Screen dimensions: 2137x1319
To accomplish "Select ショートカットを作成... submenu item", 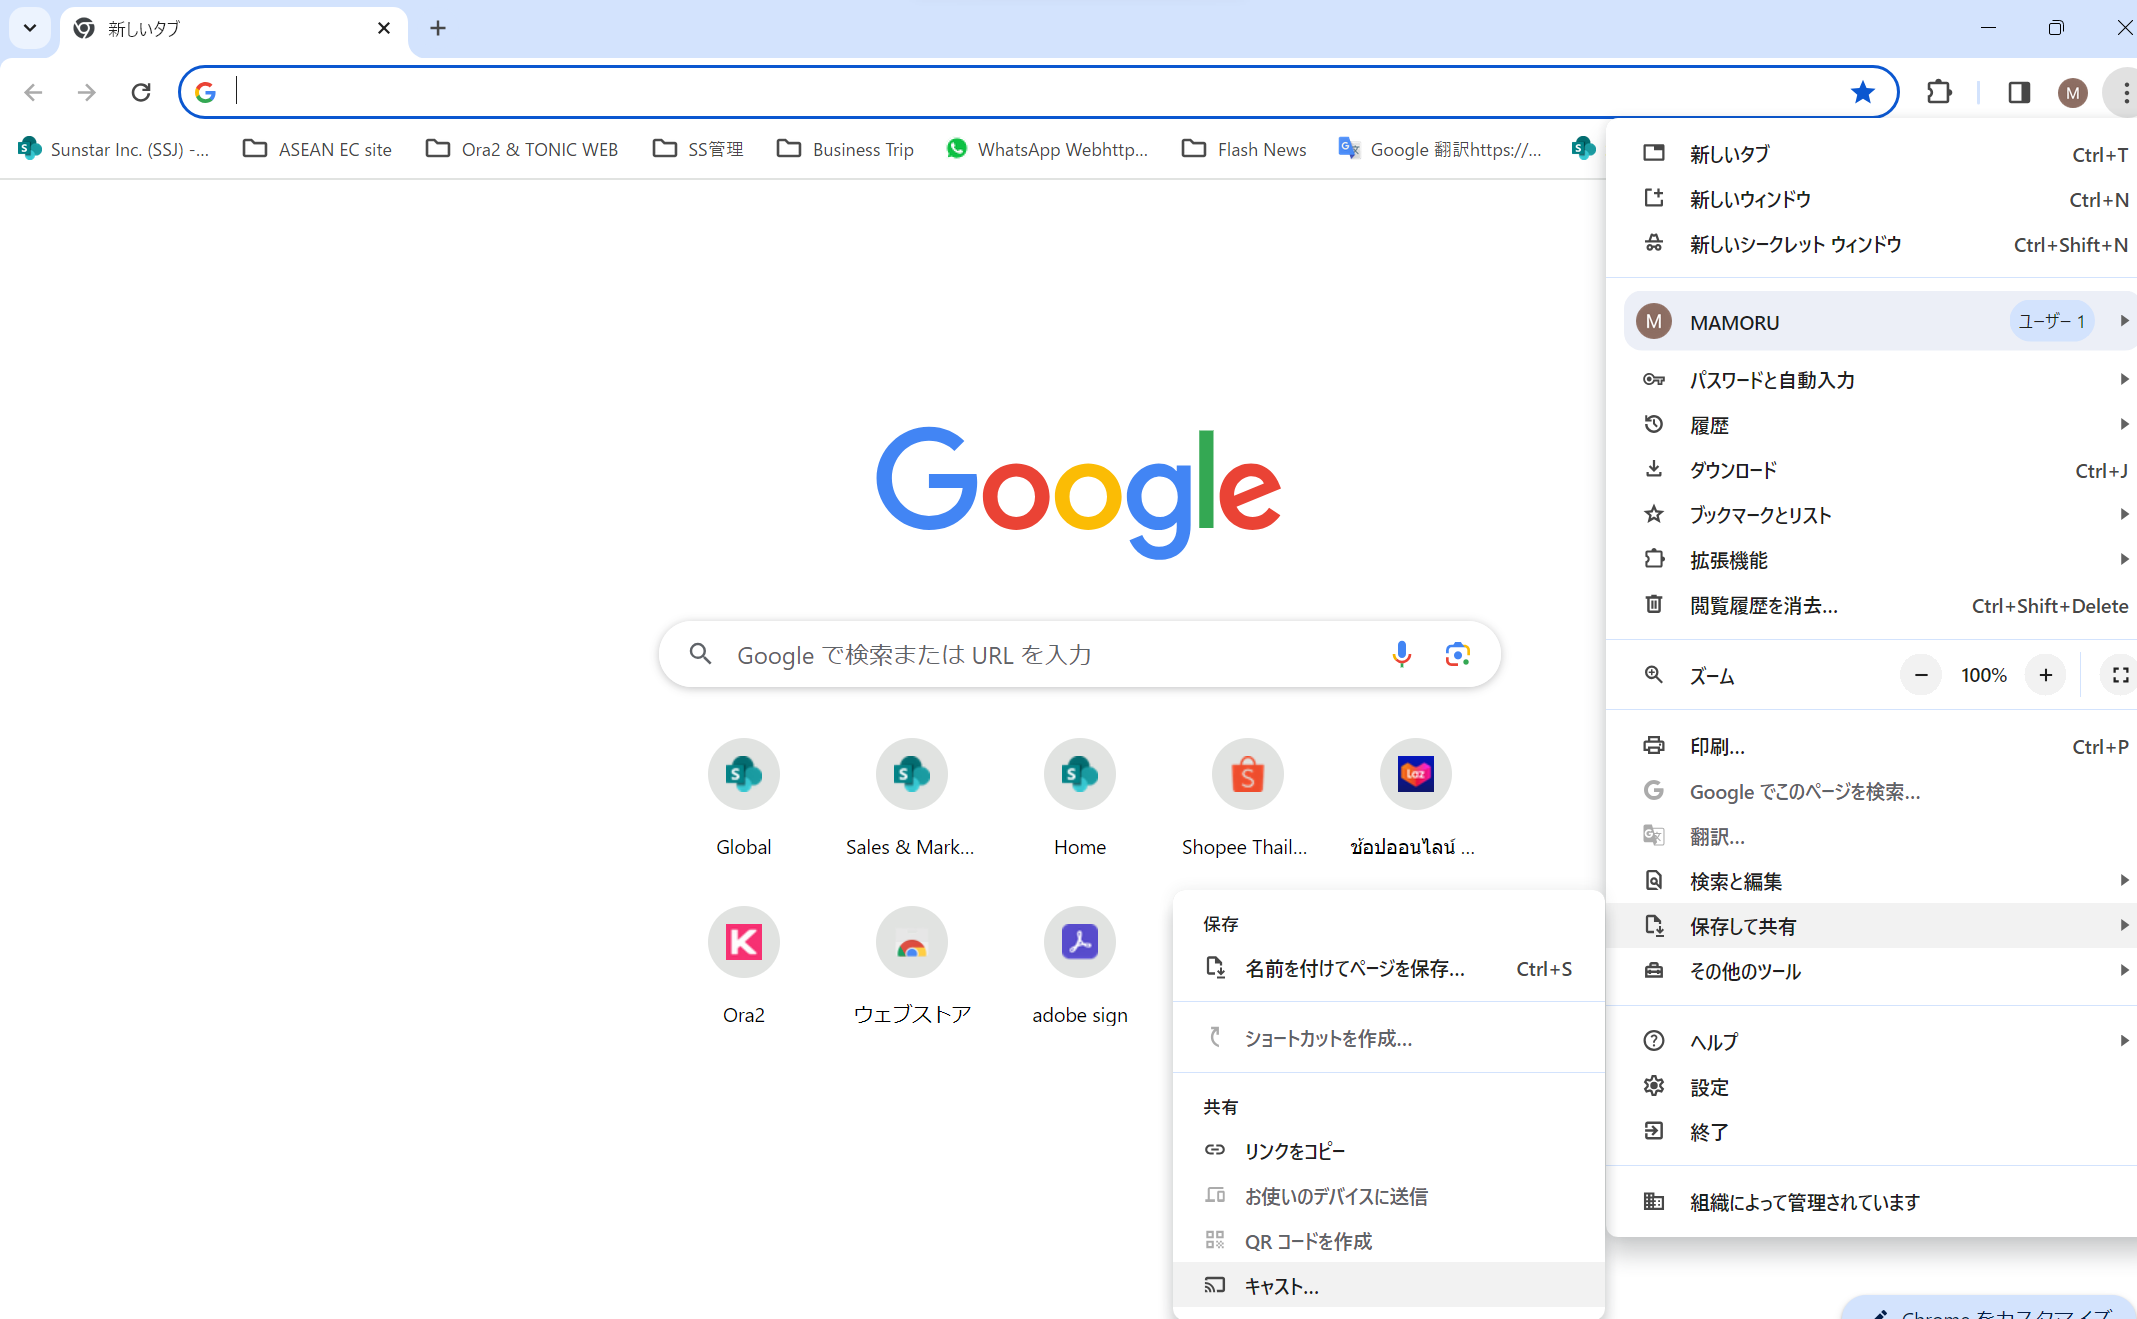I will (x=1389, y=1038).
